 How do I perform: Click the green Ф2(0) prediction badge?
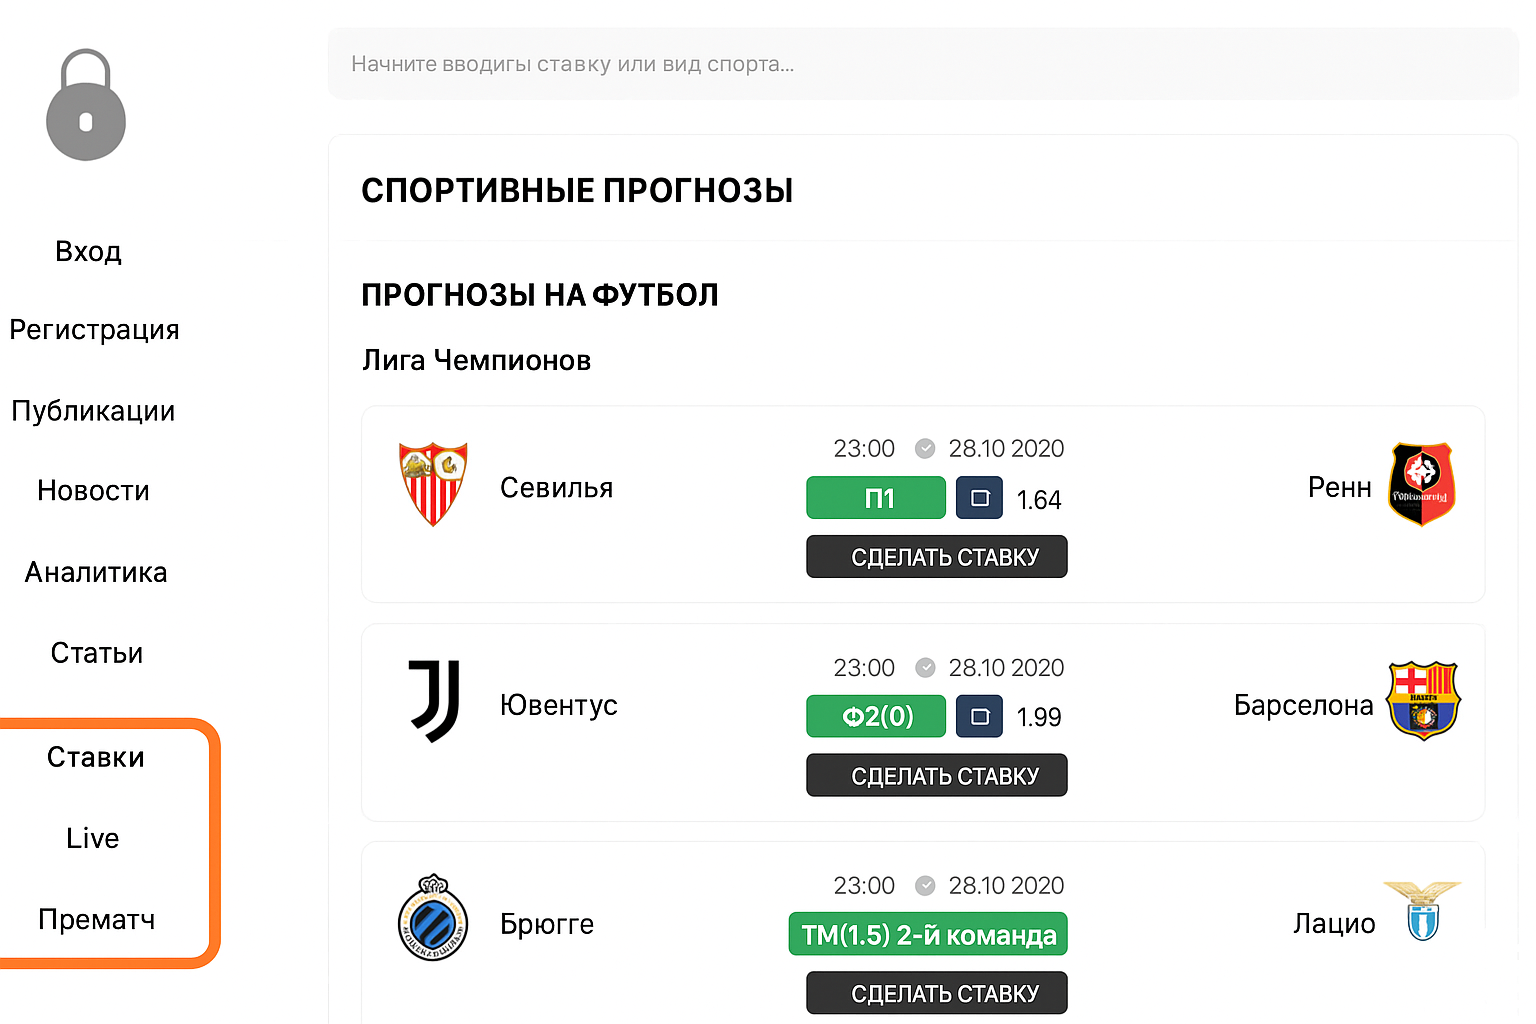[876, 716]
